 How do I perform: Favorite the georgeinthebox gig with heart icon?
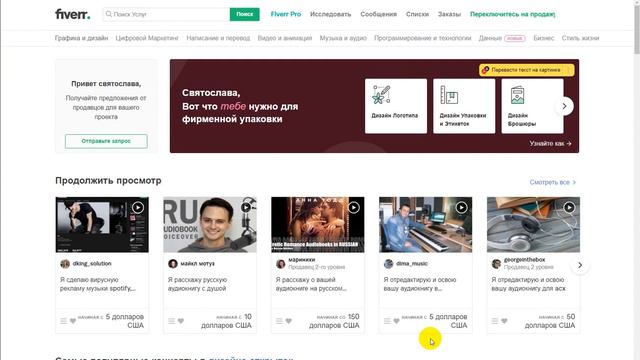pos(504,321)
